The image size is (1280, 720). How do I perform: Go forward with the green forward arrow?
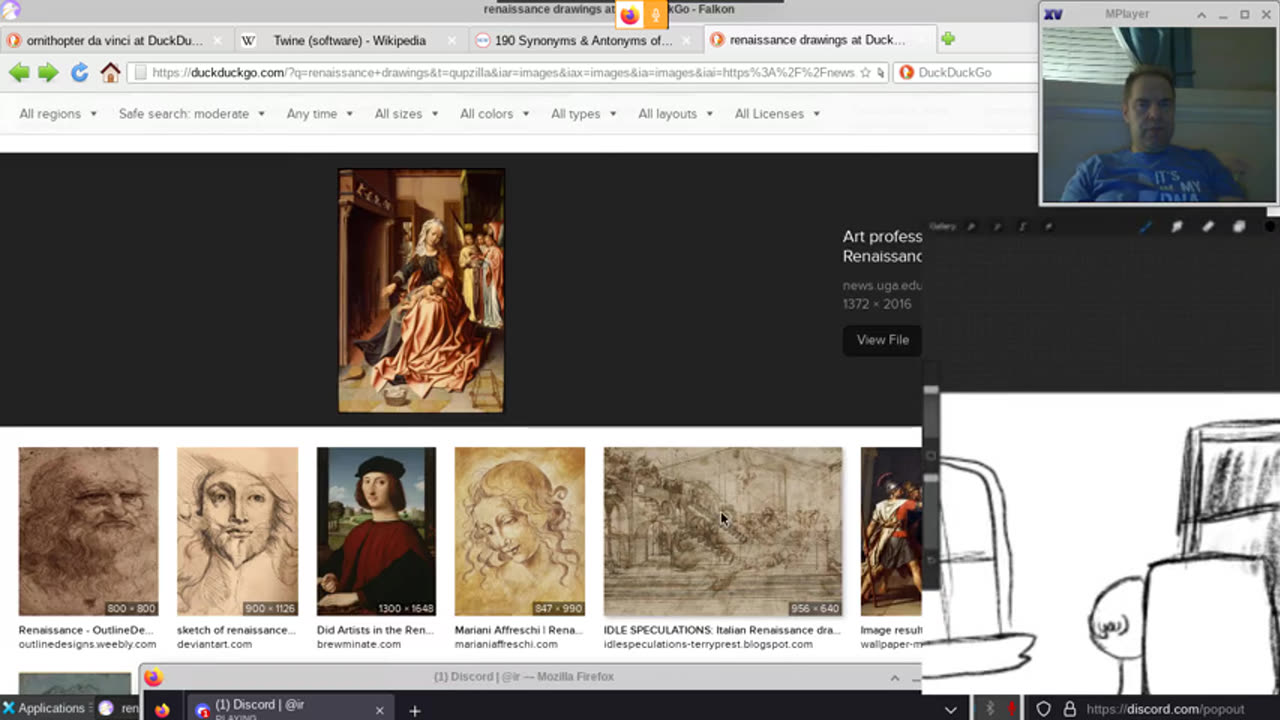[48, 72]
